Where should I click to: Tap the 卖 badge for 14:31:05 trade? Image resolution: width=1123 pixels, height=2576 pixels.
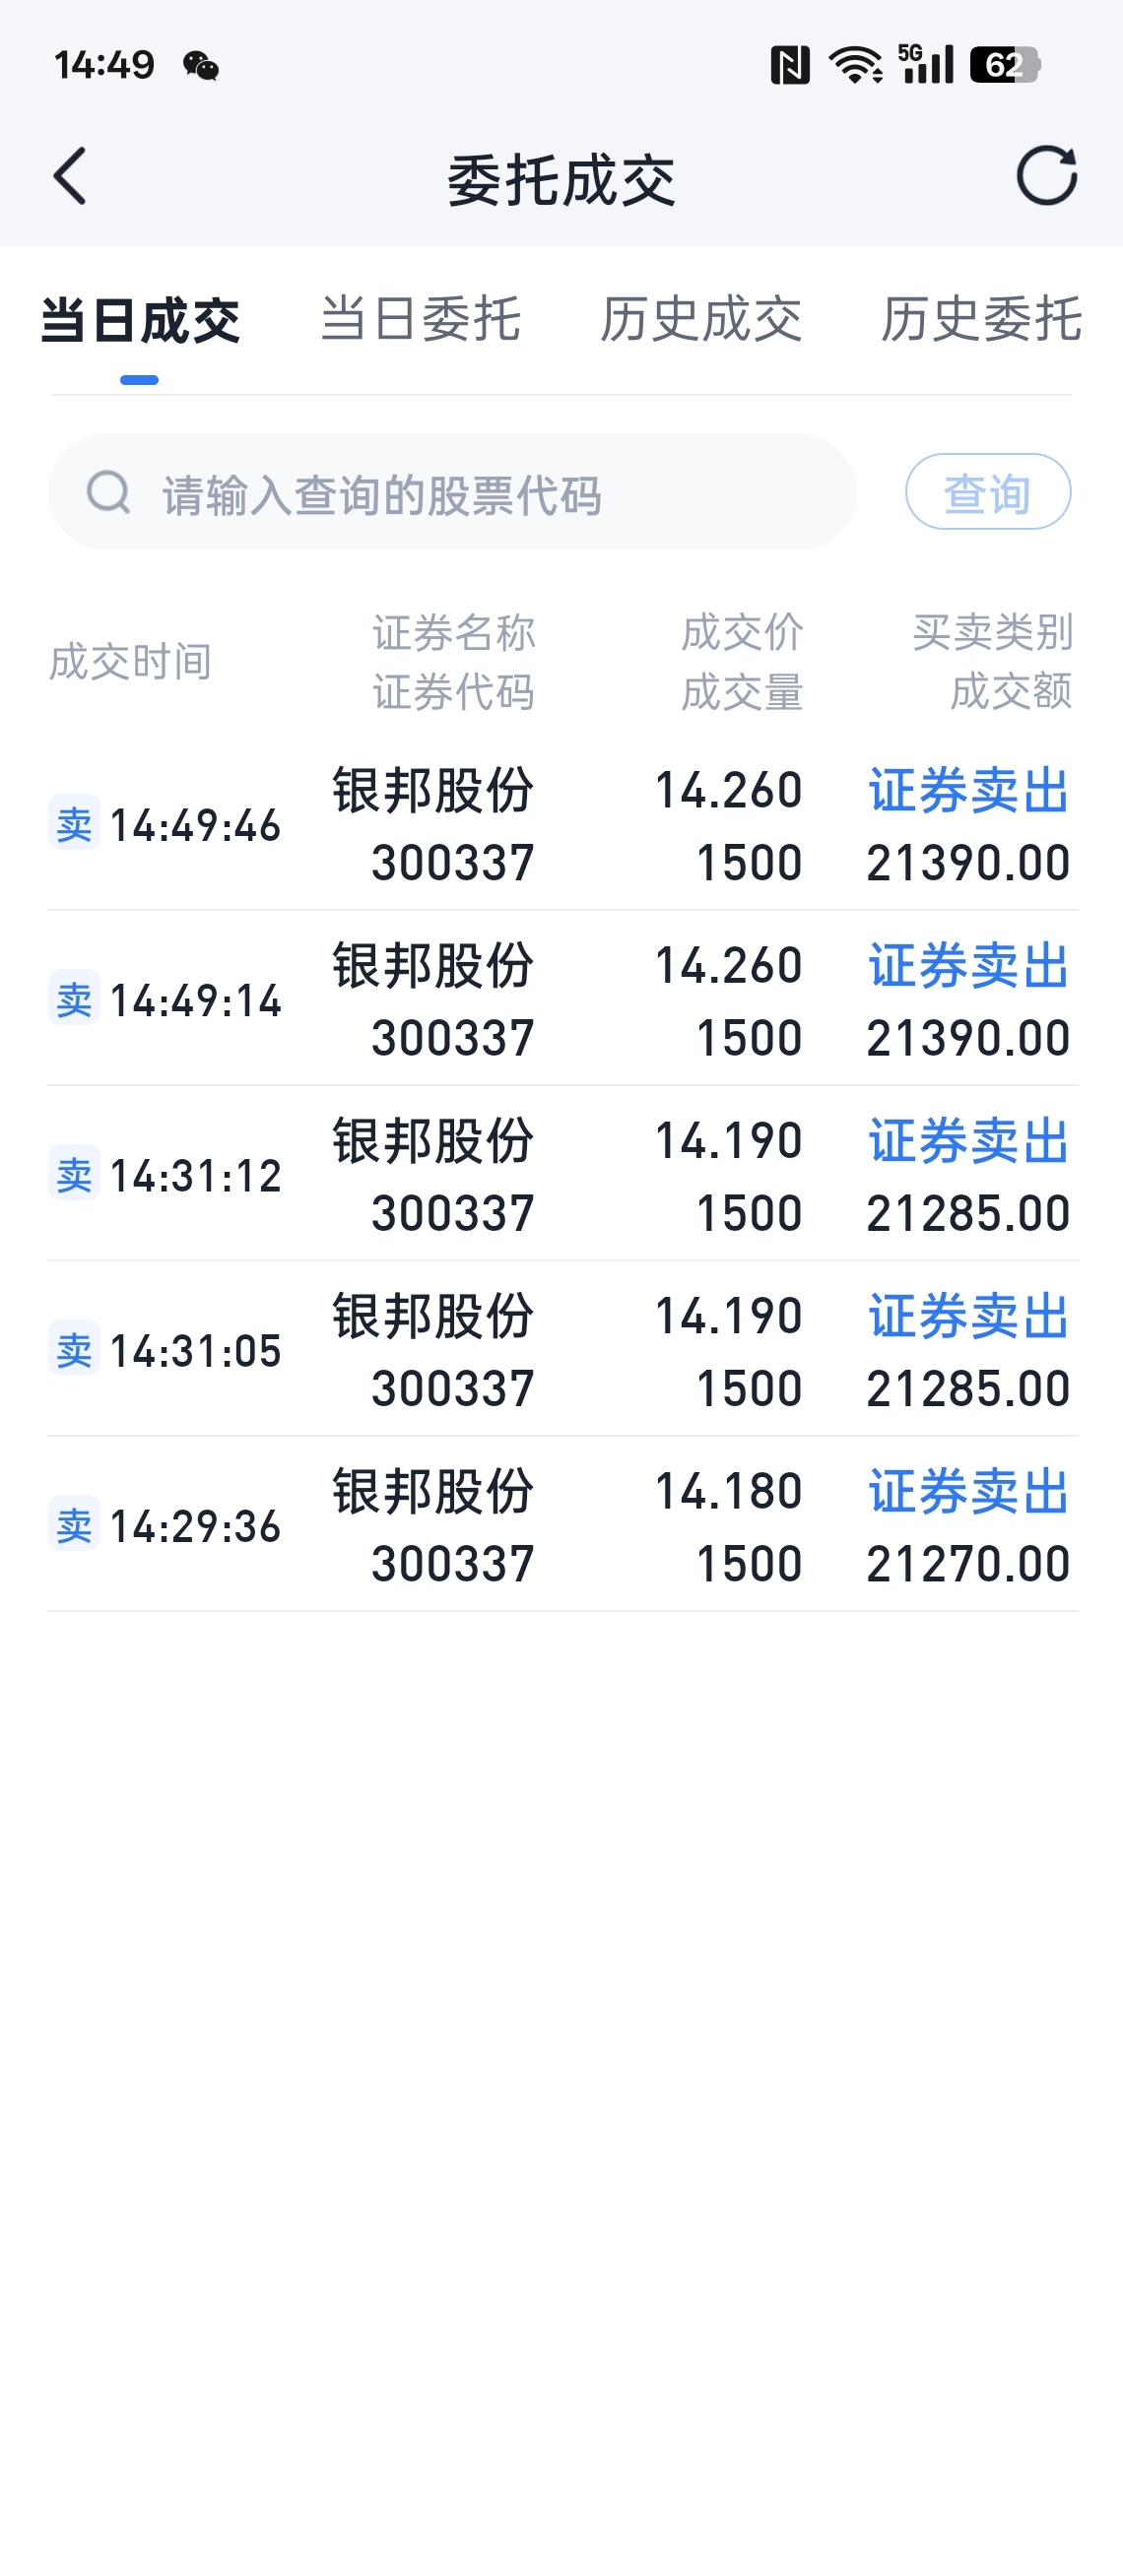tap(74, 1350)
